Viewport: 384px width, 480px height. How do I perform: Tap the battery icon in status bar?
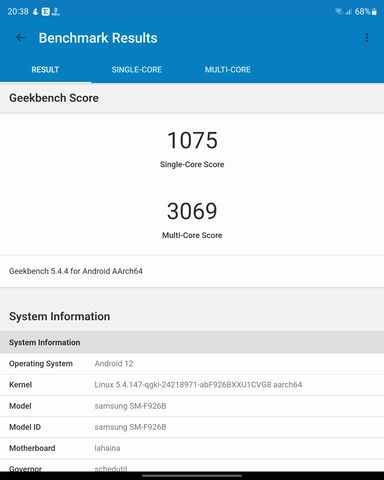(x=374, y=12)
